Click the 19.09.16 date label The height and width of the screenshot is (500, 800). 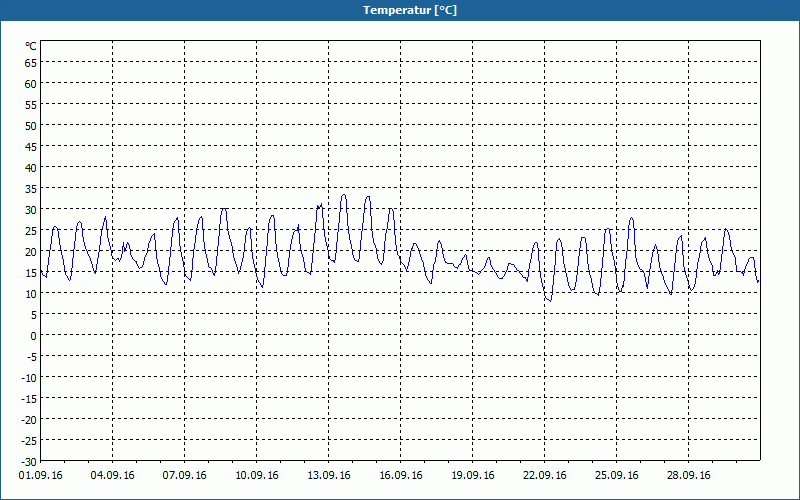click(x=472, y=476)
